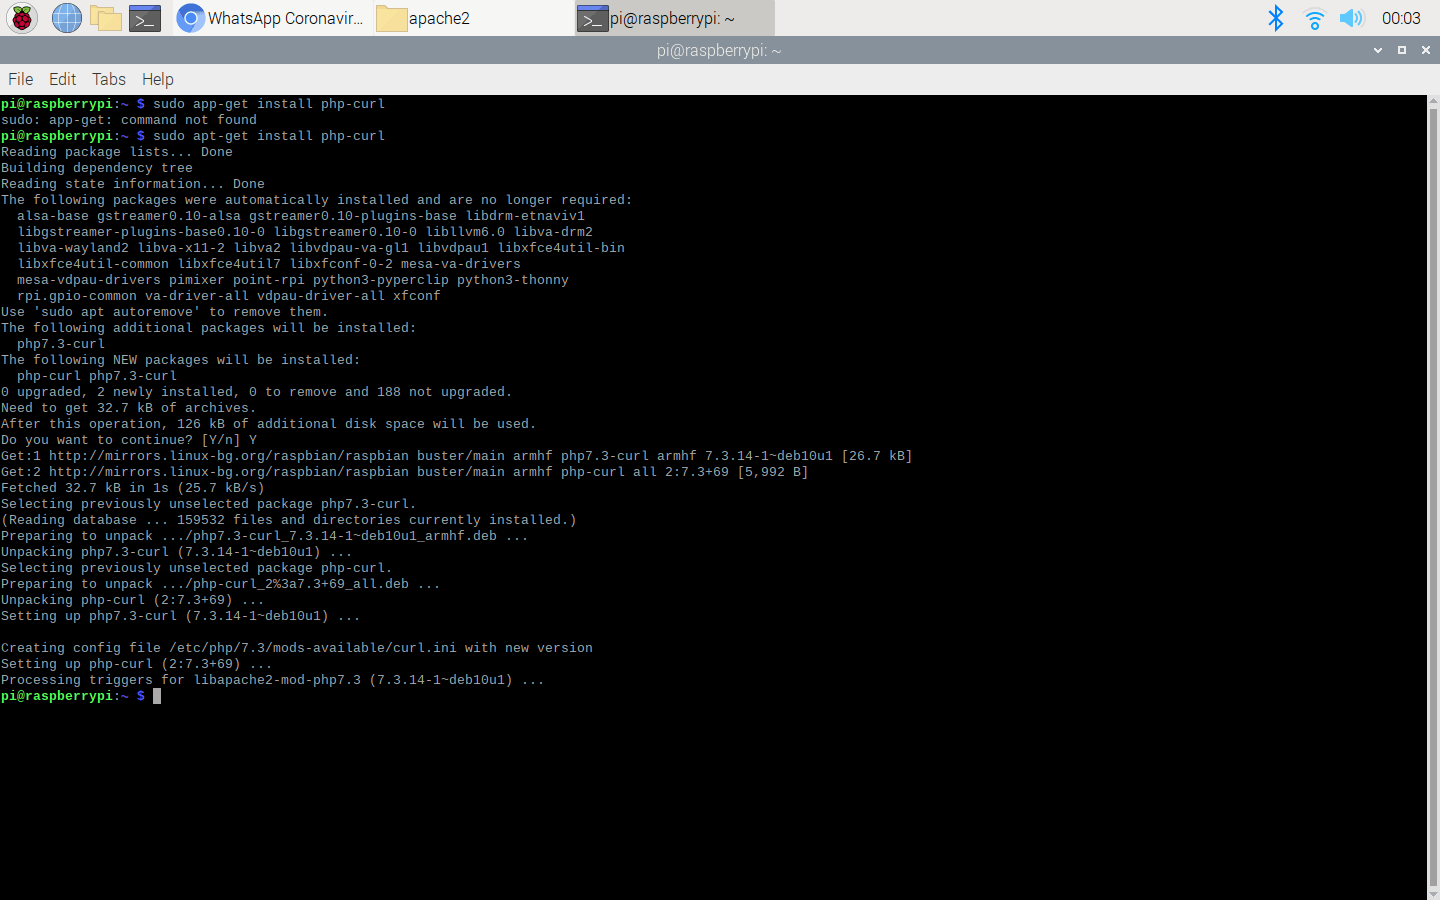Launch the web browser globe icon
This screenshot has width=1440, height=900.
pos(66,18)
